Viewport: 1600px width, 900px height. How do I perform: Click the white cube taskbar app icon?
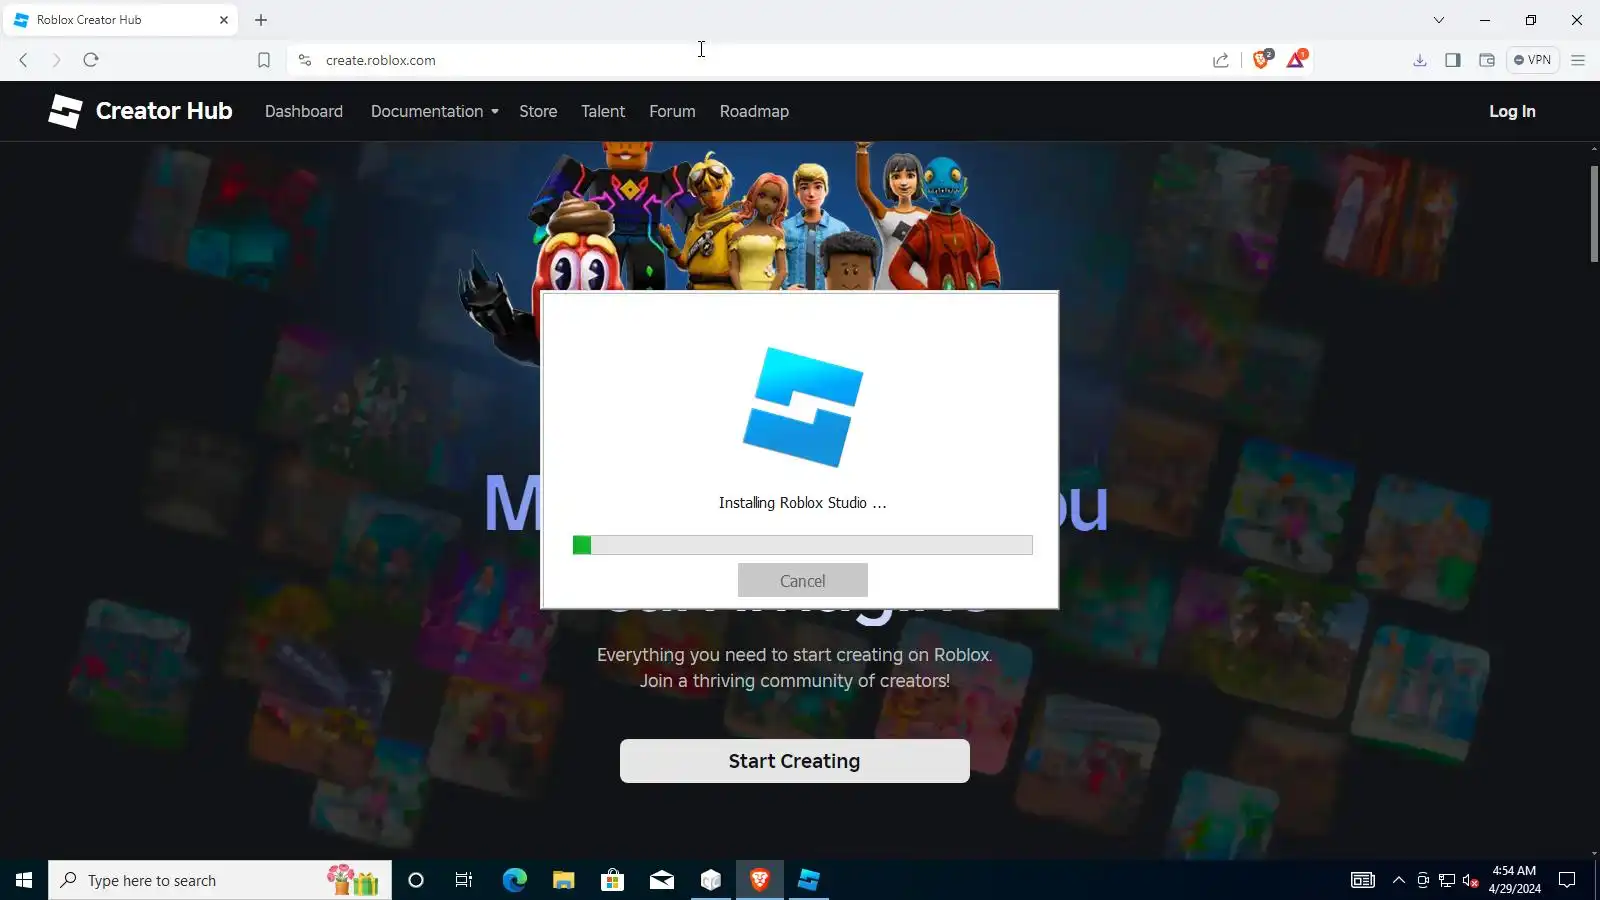click(711, 880)
